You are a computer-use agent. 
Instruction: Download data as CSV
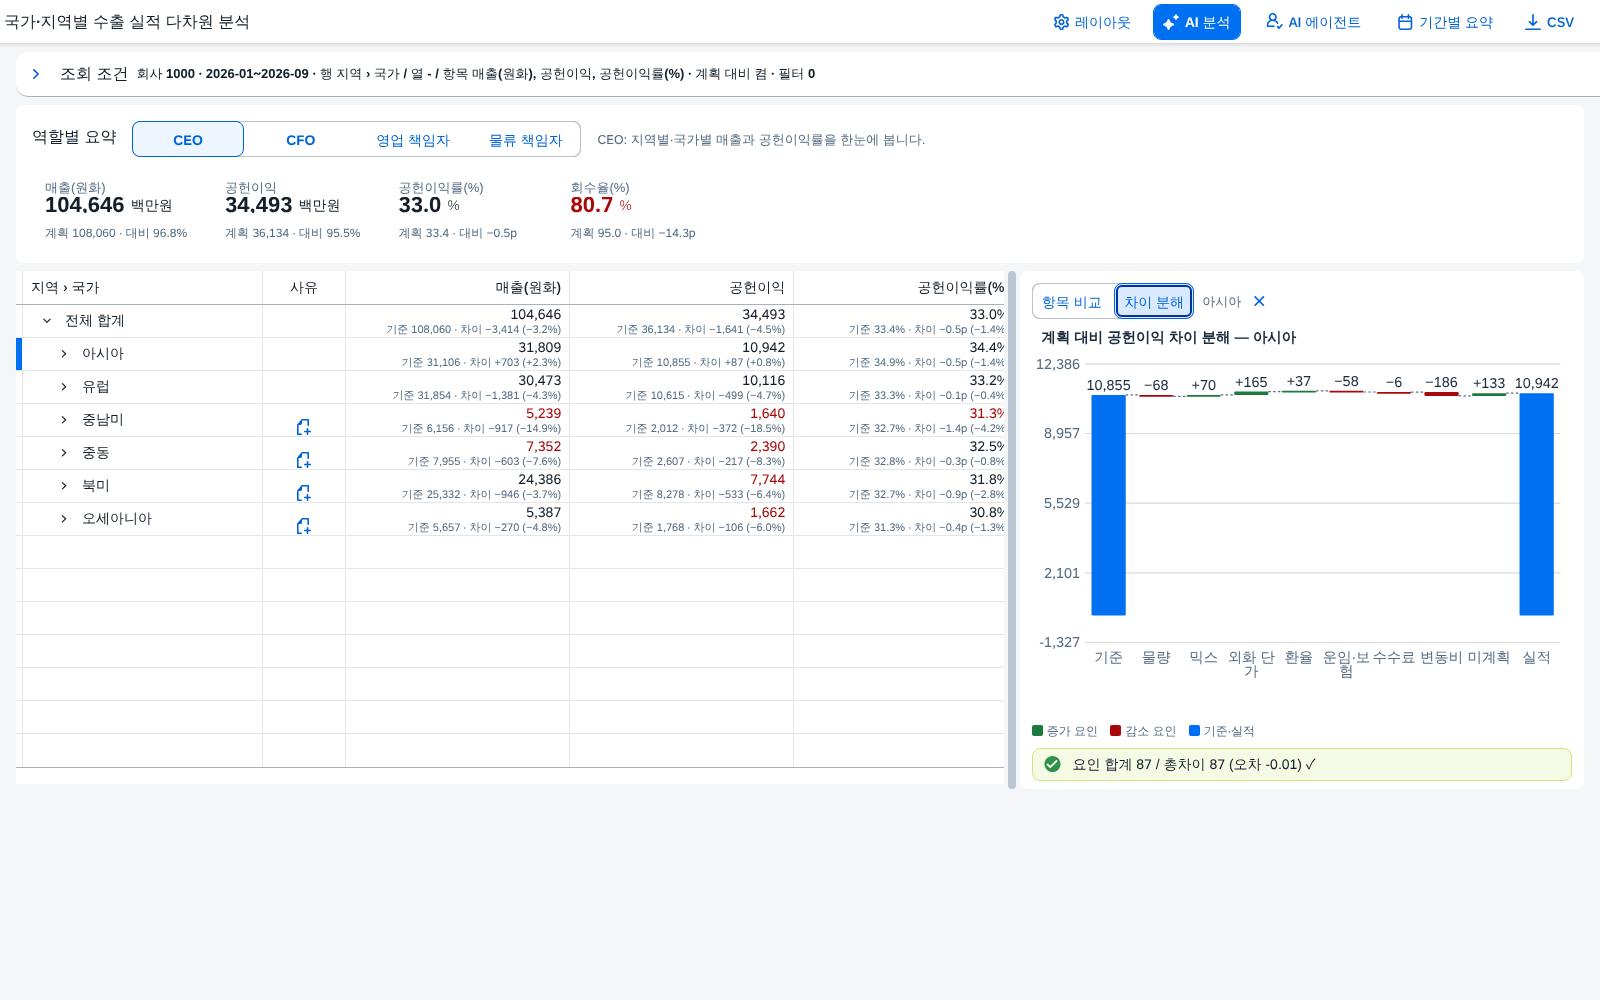point(1549,22)
